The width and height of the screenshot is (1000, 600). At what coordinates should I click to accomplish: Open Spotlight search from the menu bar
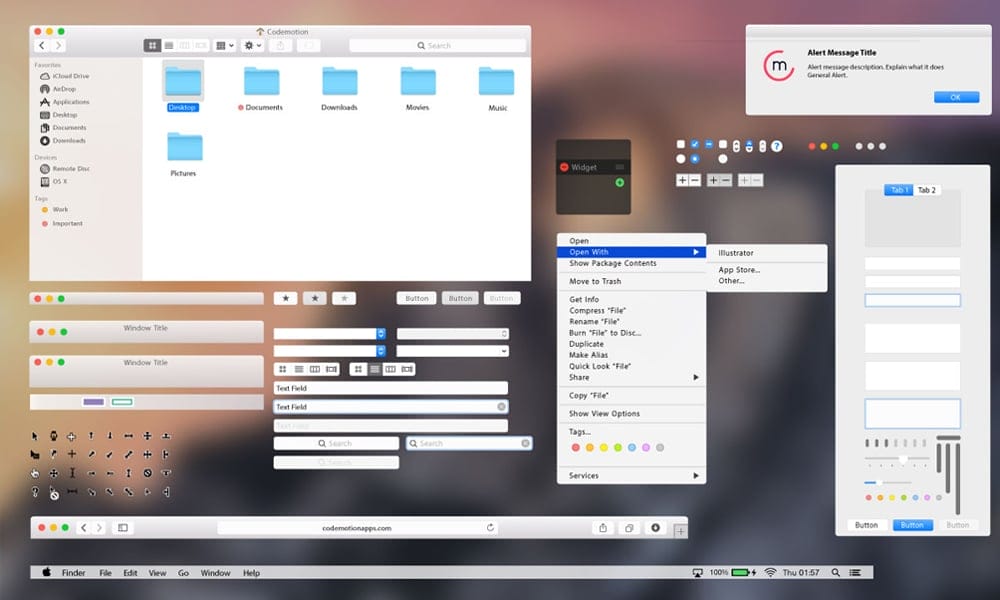point(834,573)
